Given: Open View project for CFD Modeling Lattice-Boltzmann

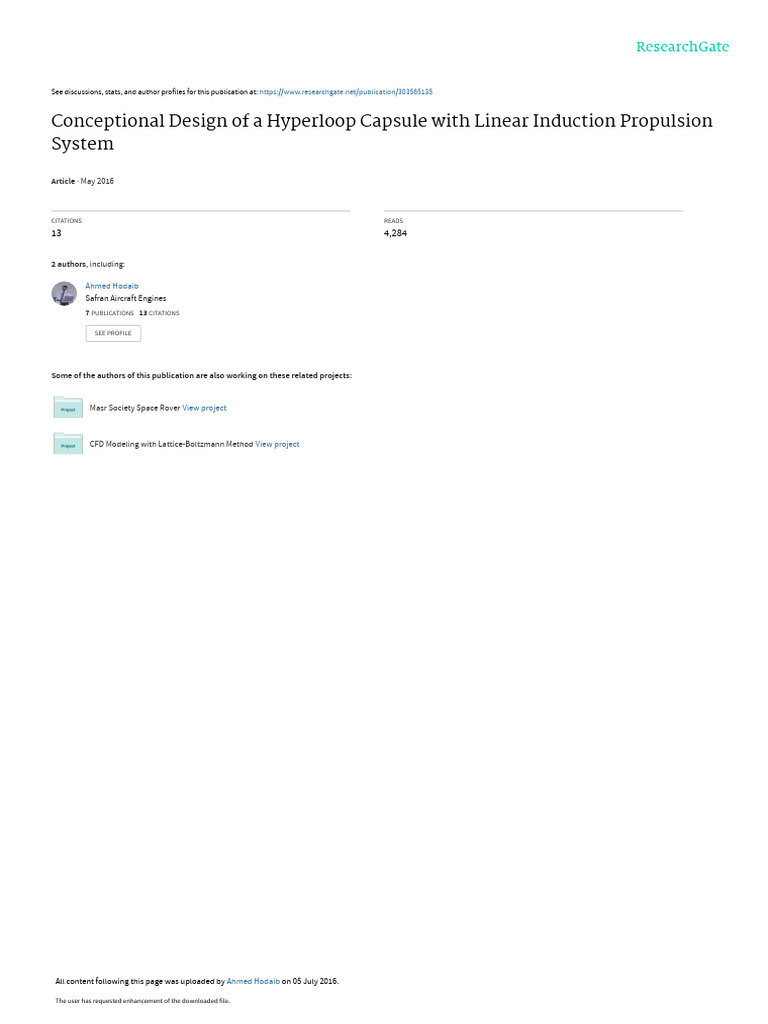Looking at the screenshot, I should [277, 444].
